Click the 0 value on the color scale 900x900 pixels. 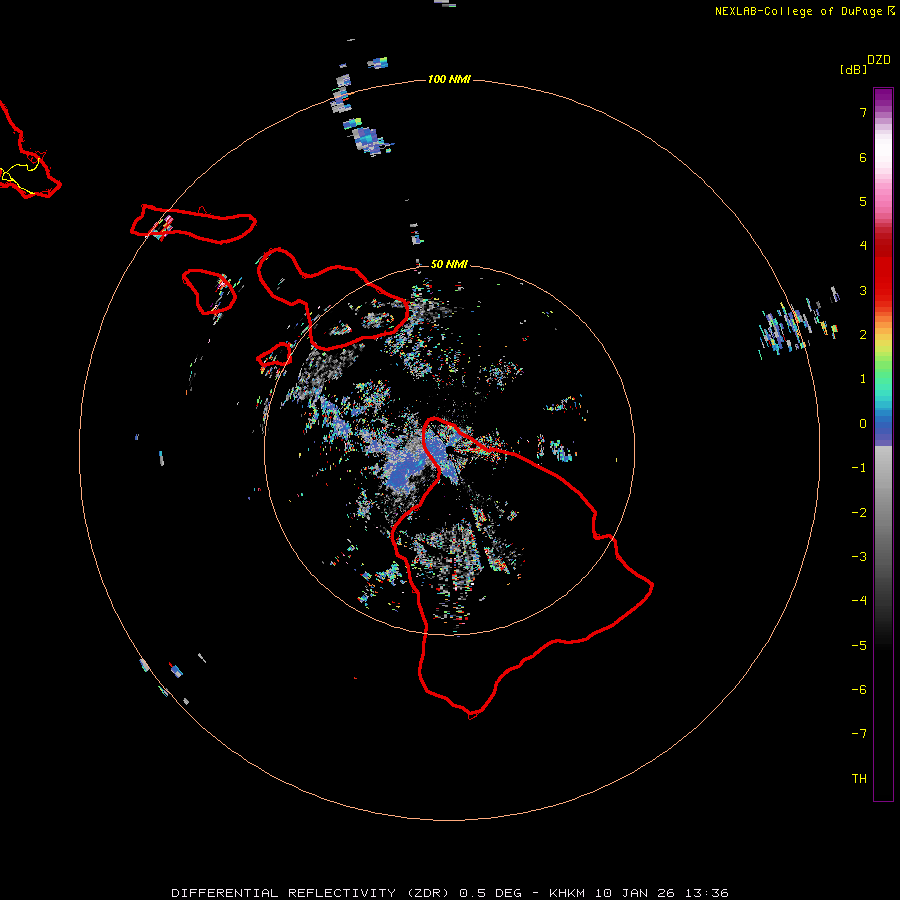pos(863,424)
